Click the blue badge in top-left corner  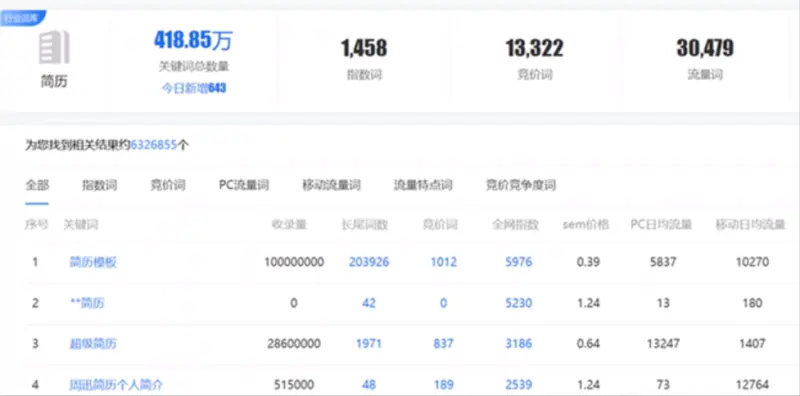pos(22,18)
